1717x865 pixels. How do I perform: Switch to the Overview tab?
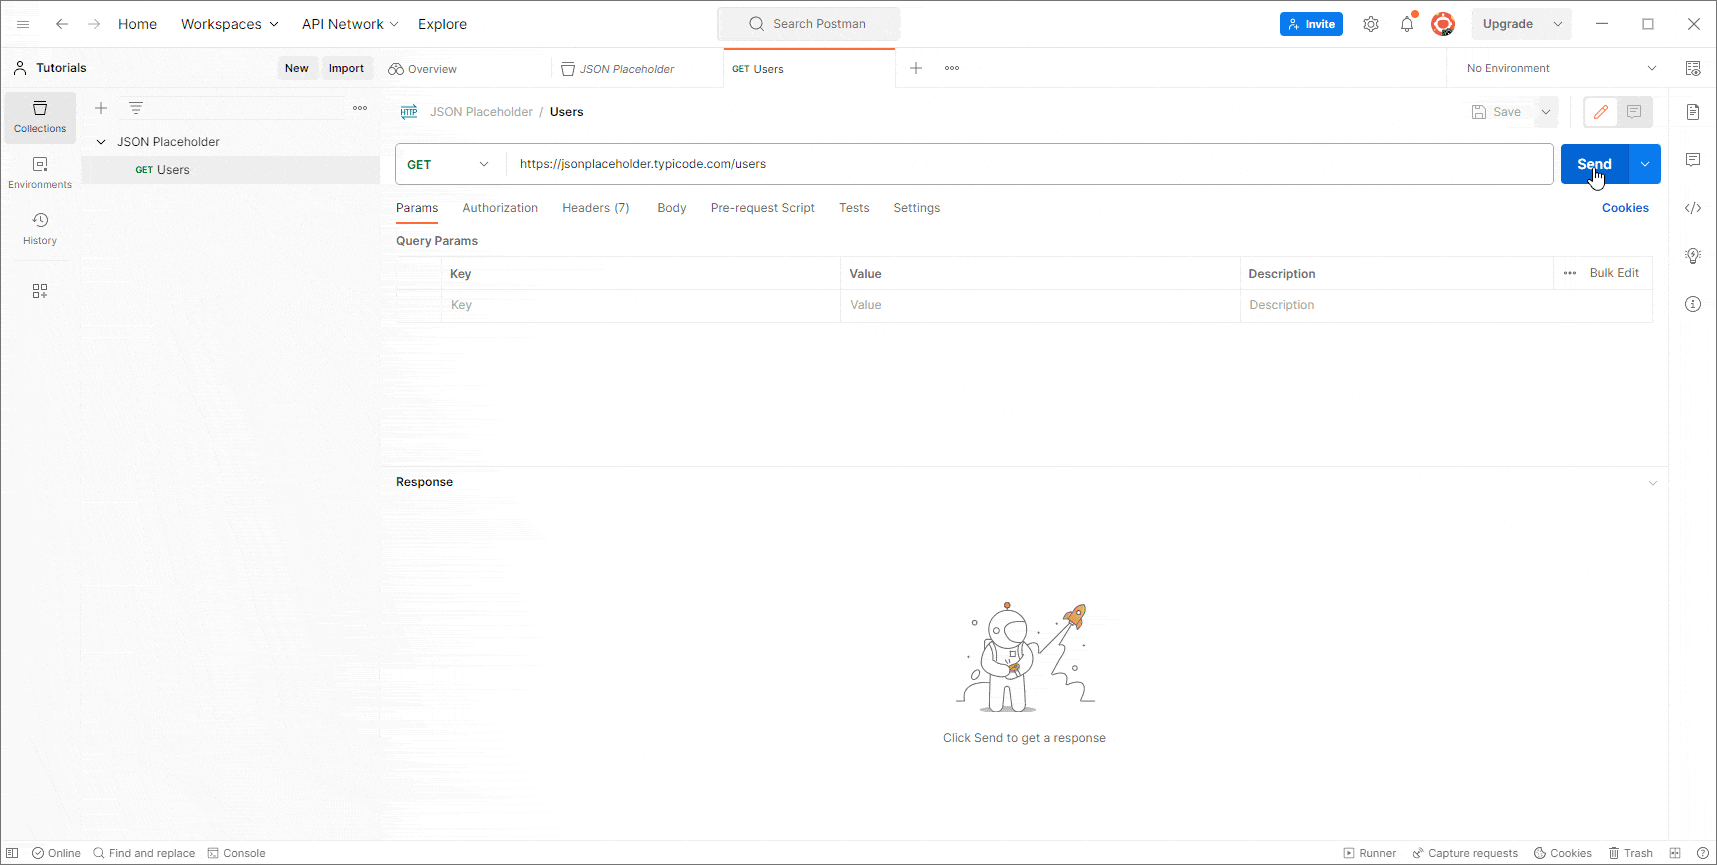click(x=466, y=69)
